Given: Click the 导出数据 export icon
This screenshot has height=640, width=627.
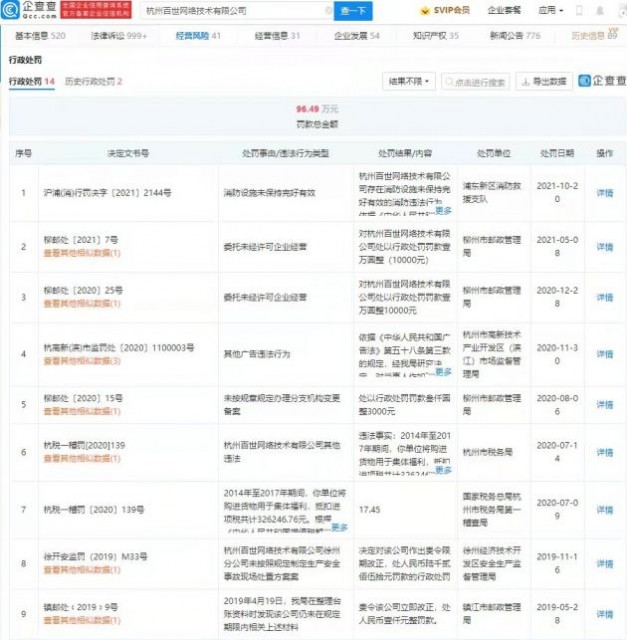Looking at the screenshot, I should click(x=528, y=81).
